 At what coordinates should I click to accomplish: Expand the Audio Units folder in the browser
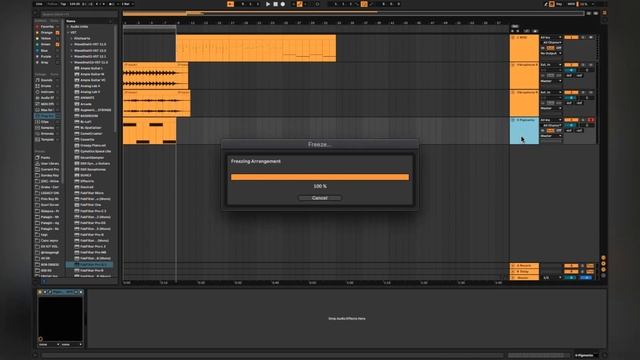point(68,27)
